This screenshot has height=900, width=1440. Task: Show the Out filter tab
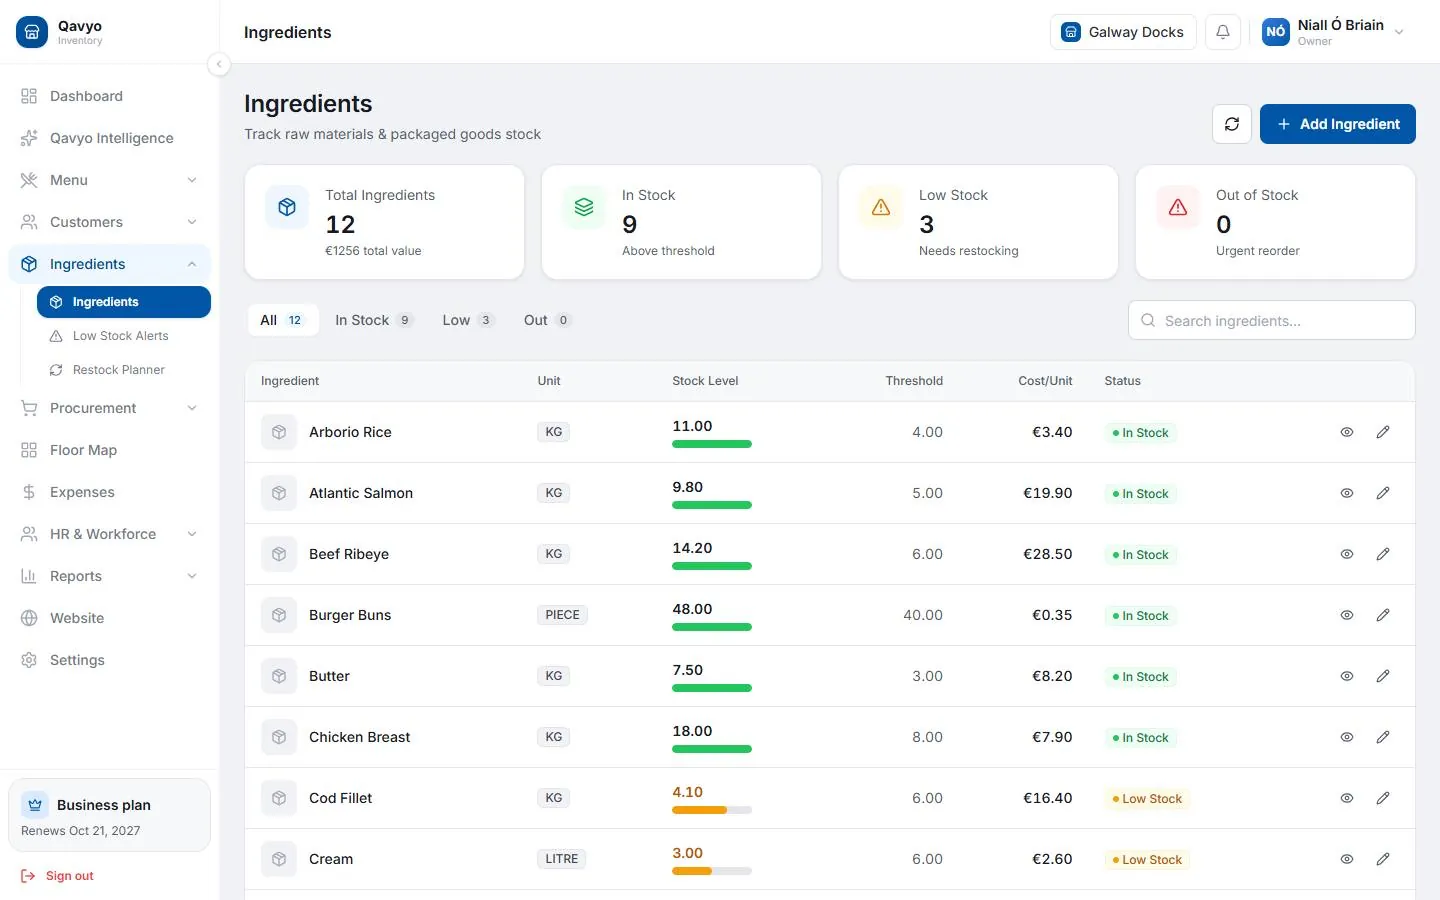click(546, 320)
